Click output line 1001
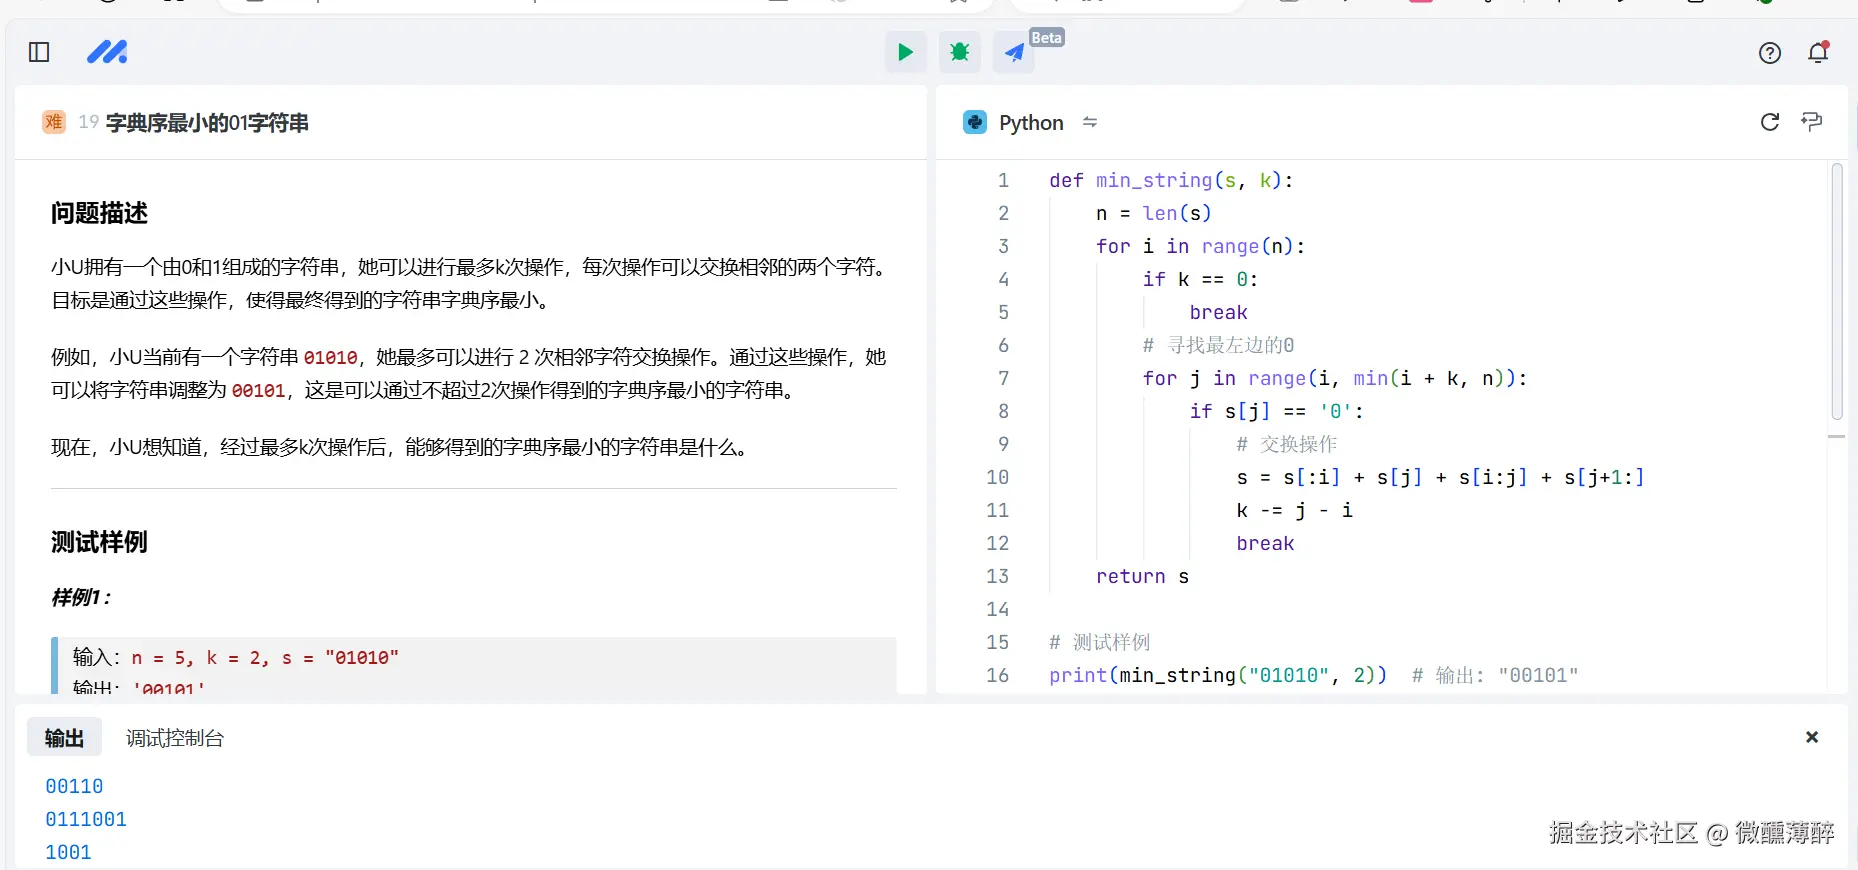 pos(68,853)
